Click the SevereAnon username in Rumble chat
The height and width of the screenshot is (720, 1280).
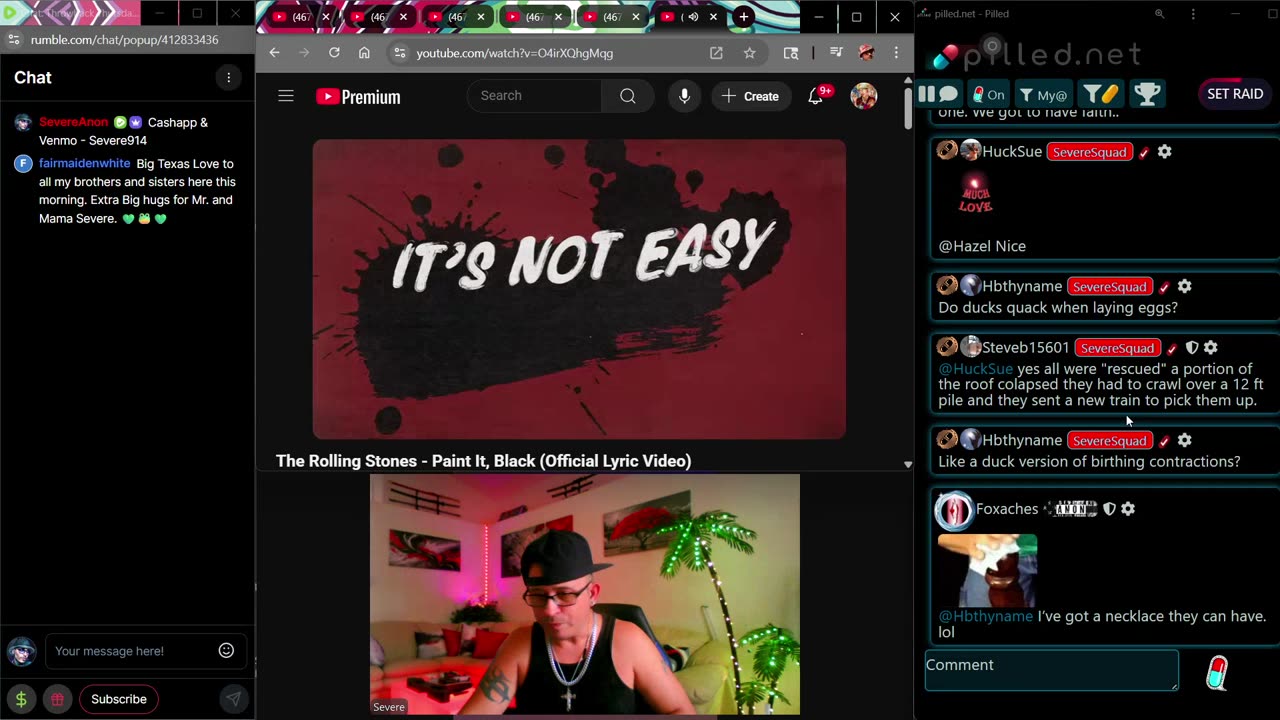(73, 122)
